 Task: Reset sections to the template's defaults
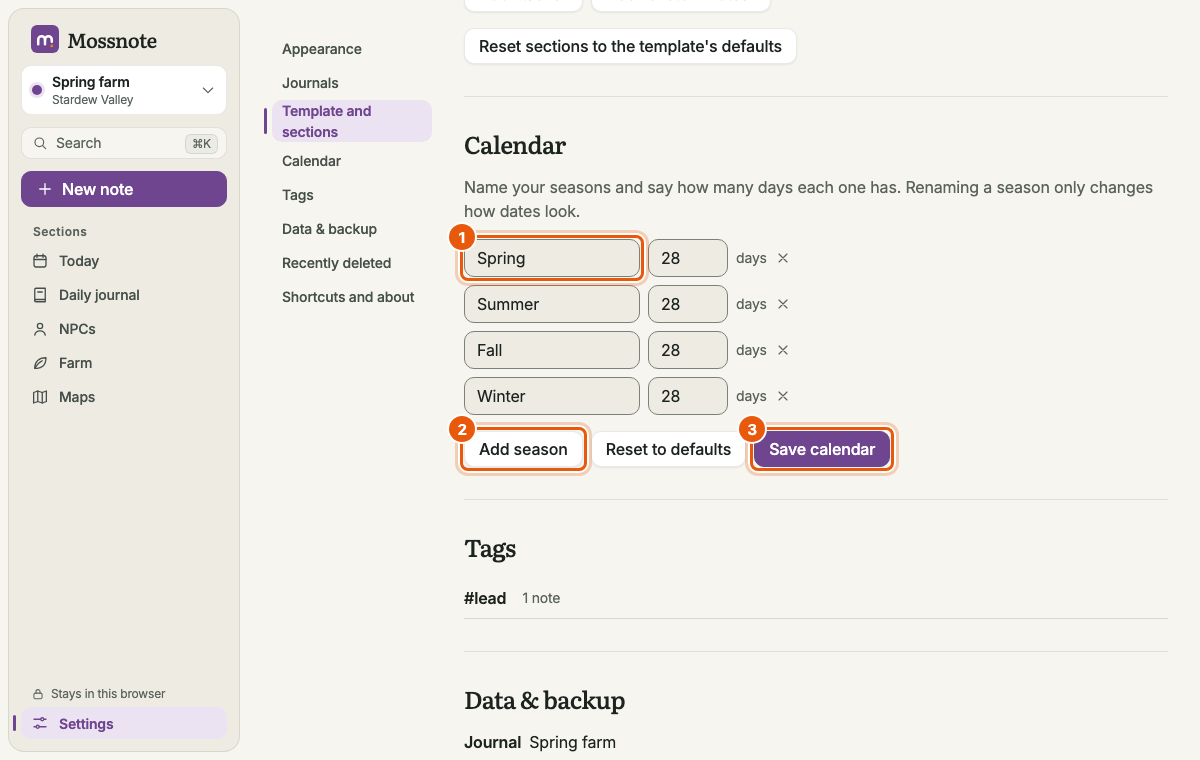(630, 46)
